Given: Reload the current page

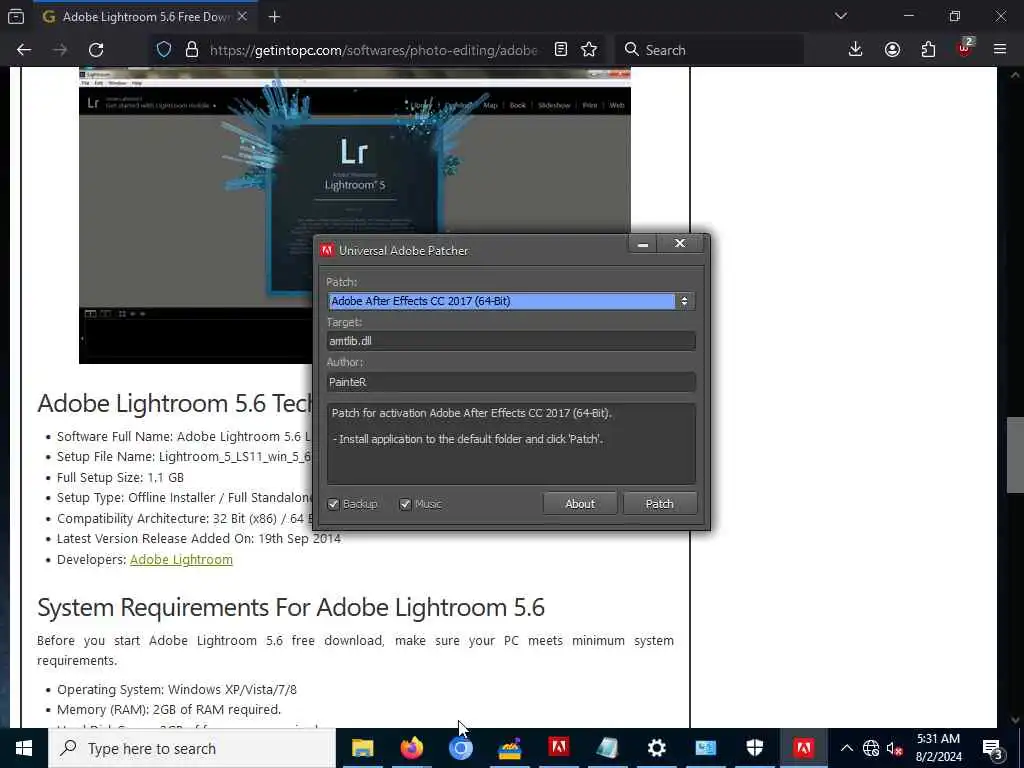Looking at the screenshot, I should [x=96, y=50].
